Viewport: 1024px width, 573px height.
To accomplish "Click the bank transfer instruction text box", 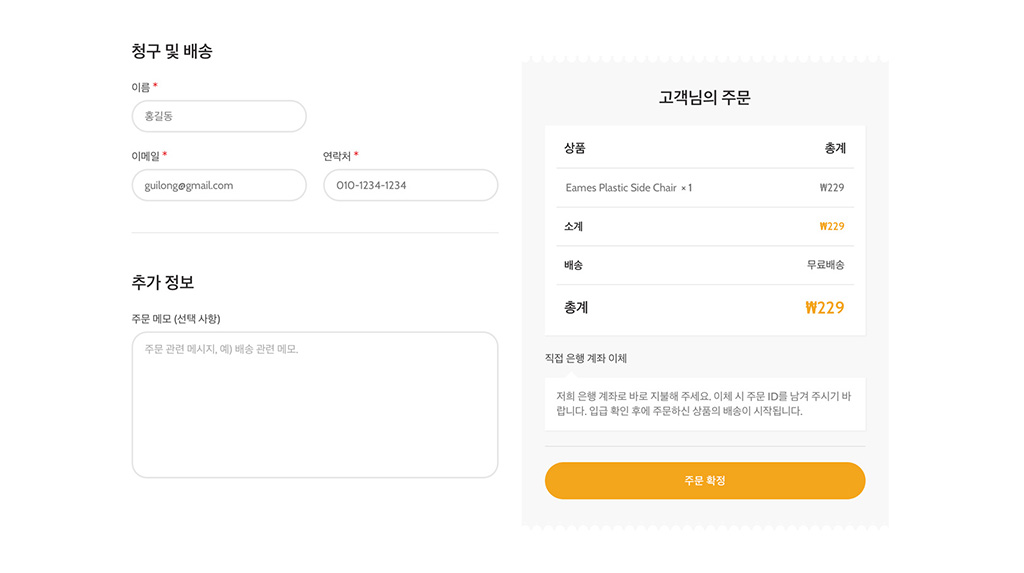I will tap(704, 404).
